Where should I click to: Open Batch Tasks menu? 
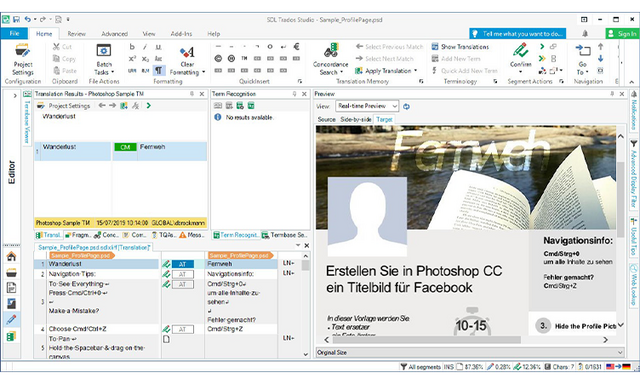(104, 60)
